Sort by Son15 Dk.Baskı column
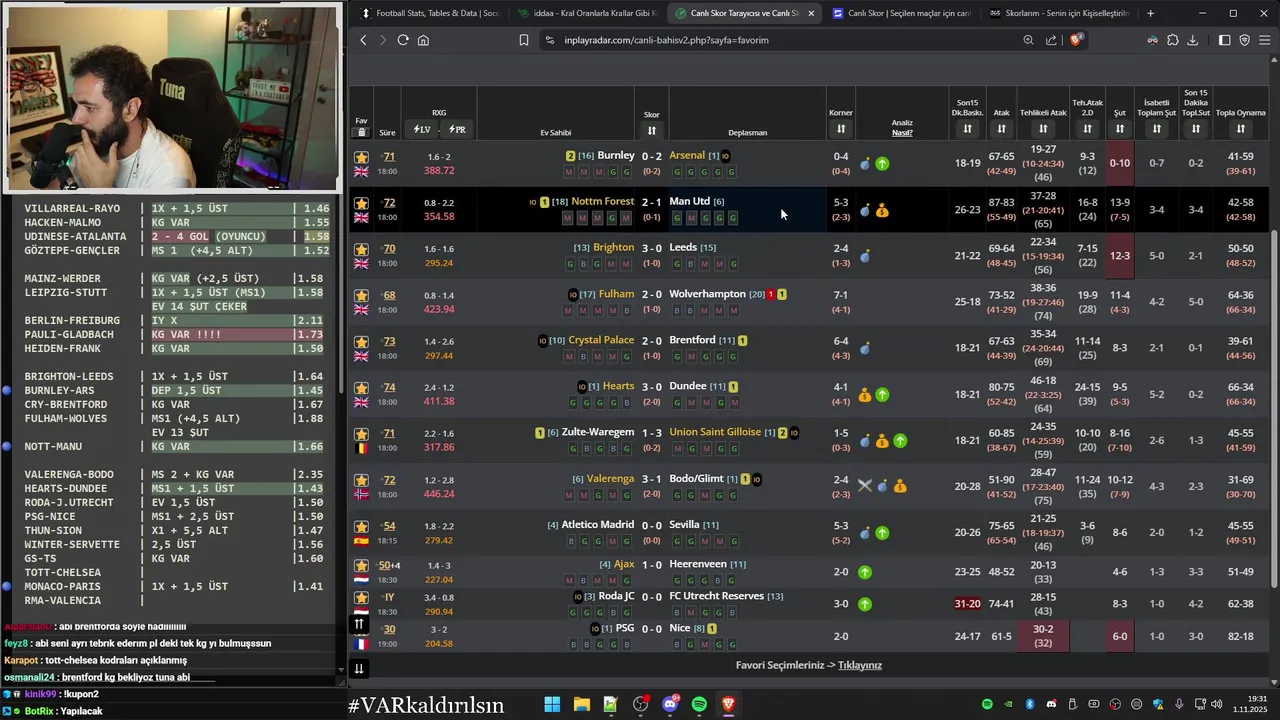This screenshot has height=720, width=1280. point(967,129)
